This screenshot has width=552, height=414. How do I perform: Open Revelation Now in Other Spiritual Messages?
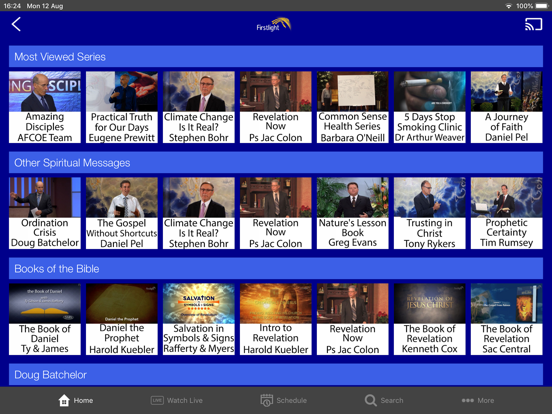[x=276, y=213]
